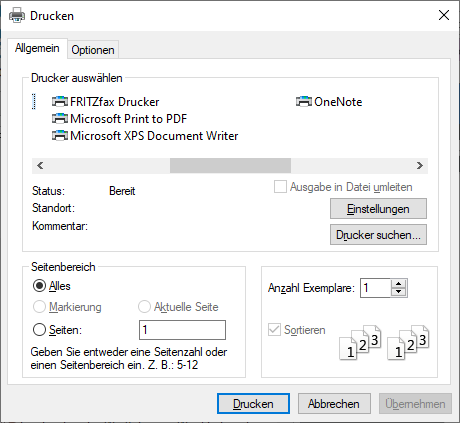Switch to the Optionen tab

(93, 50)
